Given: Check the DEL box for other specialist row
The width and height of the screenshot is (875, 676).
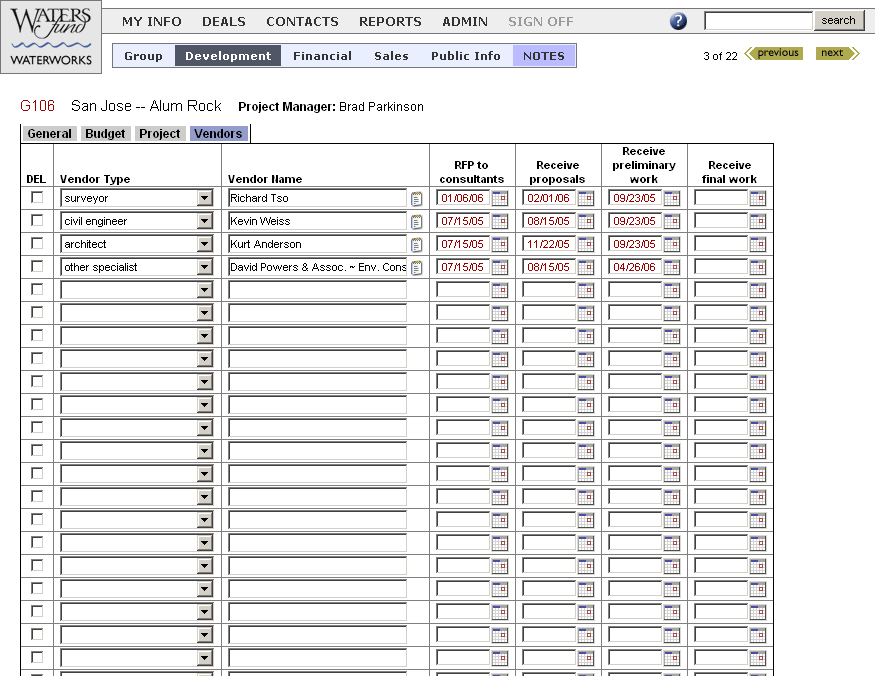Looking at the screenshot, I should pos(37,266).
